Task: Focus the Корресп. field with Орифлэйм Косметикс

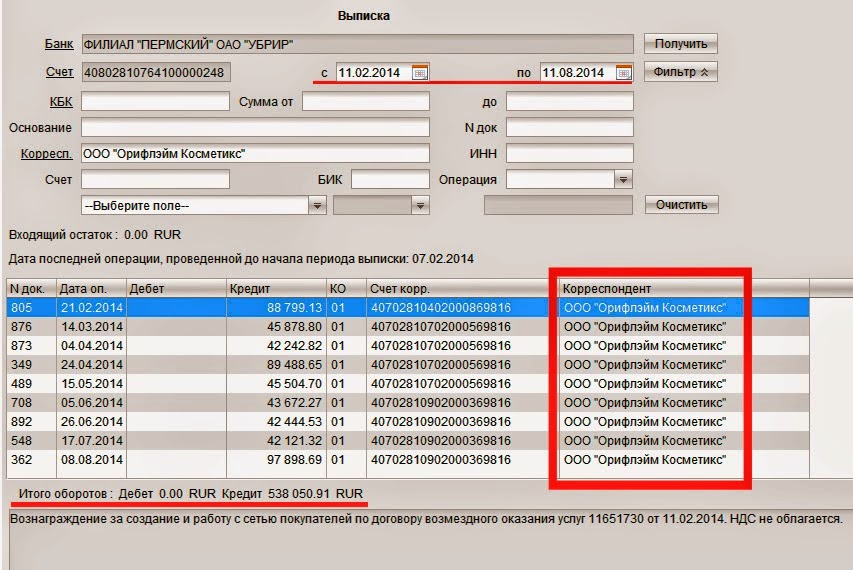Action: [255, 153]
